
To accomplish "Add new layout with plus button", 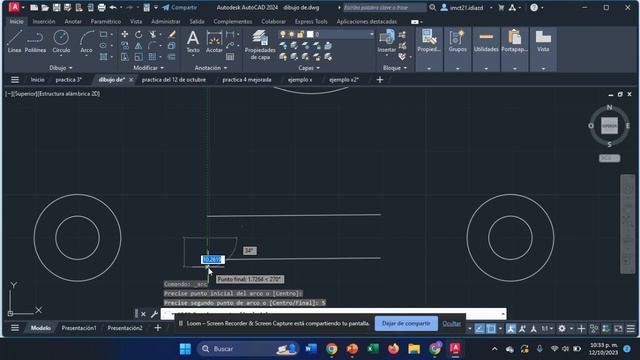I will tap(158, 328).
